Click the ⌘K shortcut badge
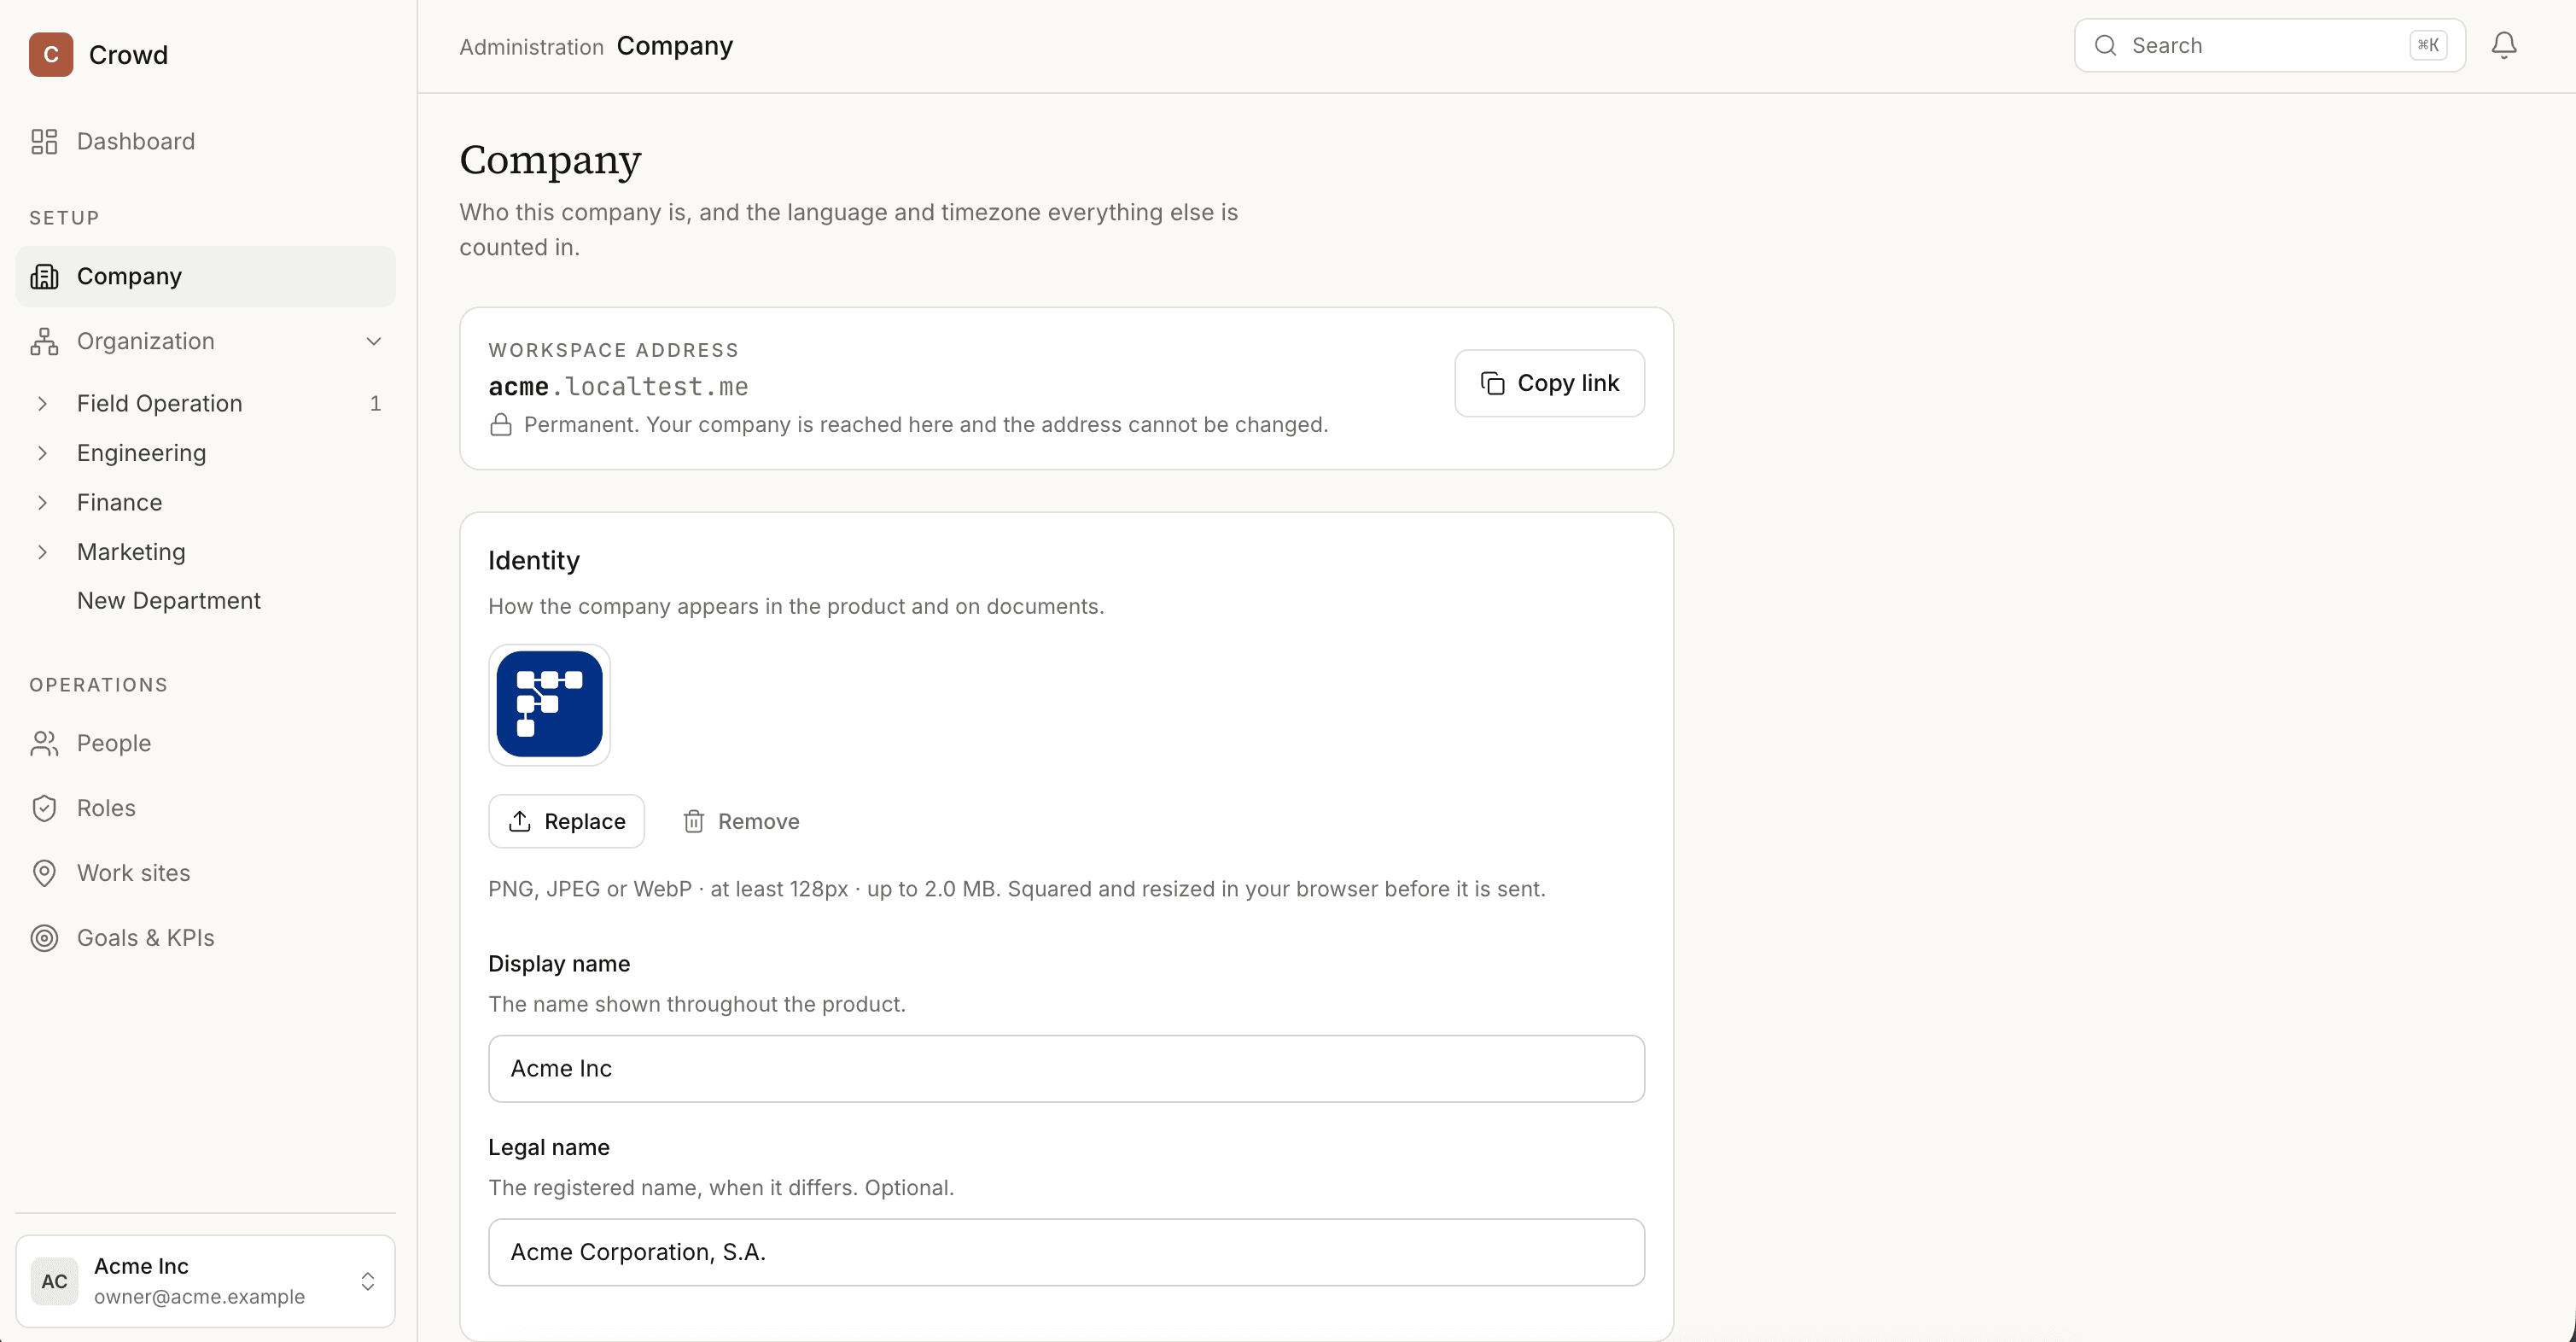This screenshot has width=2576, height=1342. point(2427,45)
